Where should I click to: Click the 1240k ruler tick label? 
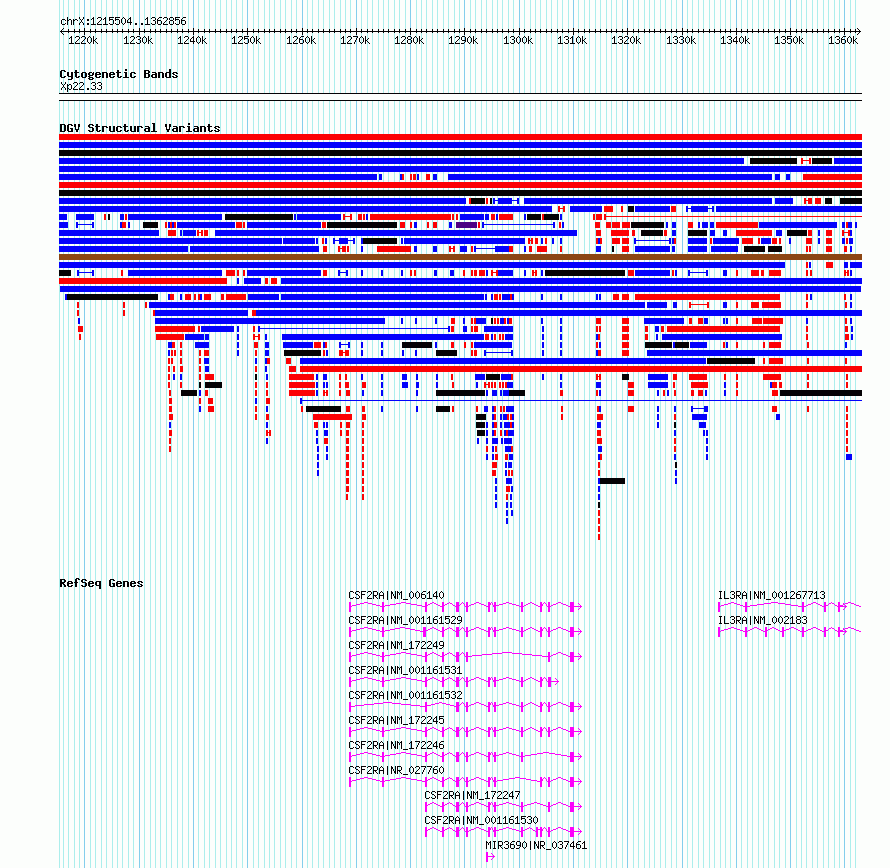[192, 40]
